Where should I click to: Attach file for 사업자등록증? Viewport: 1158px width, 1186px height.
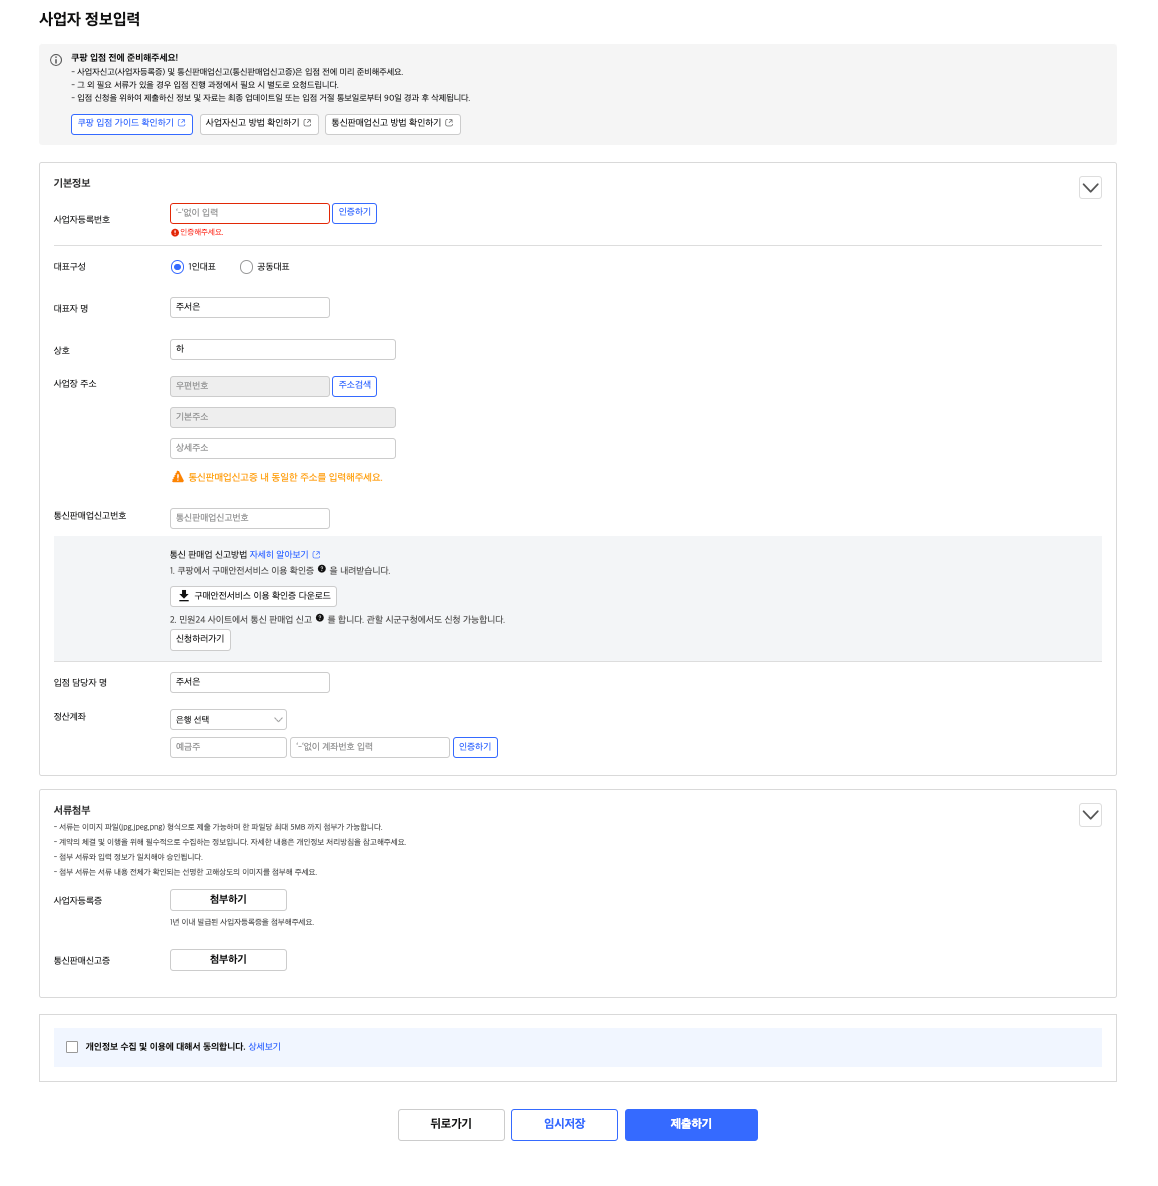228,900
